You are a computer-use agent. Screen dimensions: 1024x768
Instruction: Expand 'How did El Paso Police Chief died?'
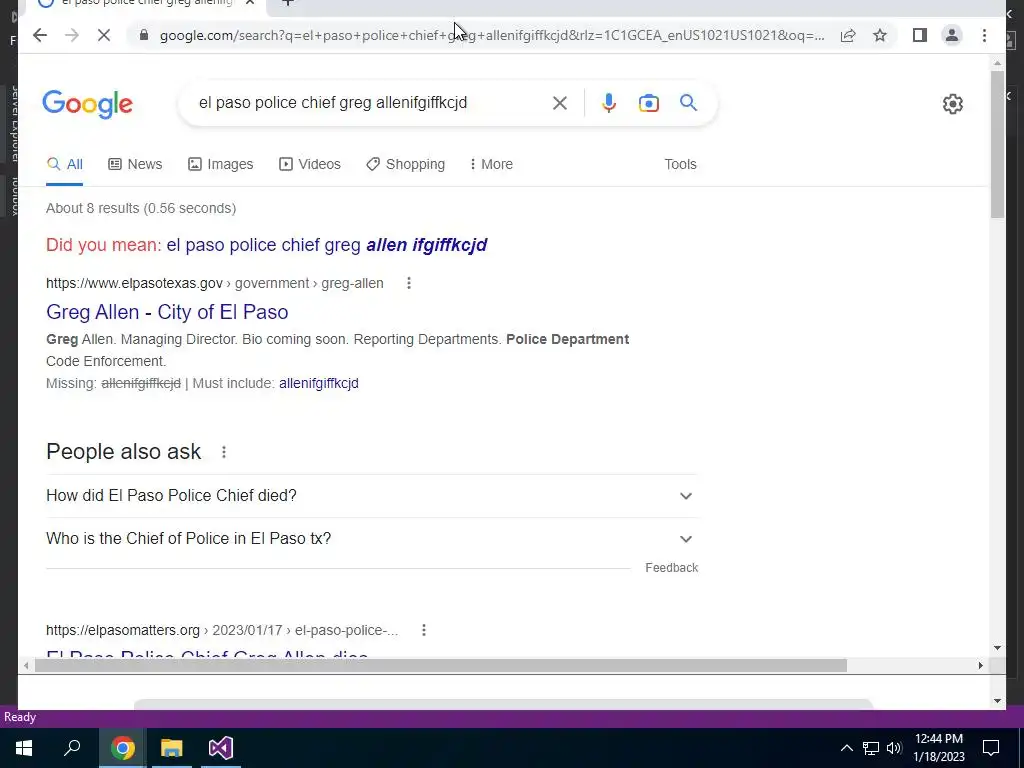[x=372, y=496]
